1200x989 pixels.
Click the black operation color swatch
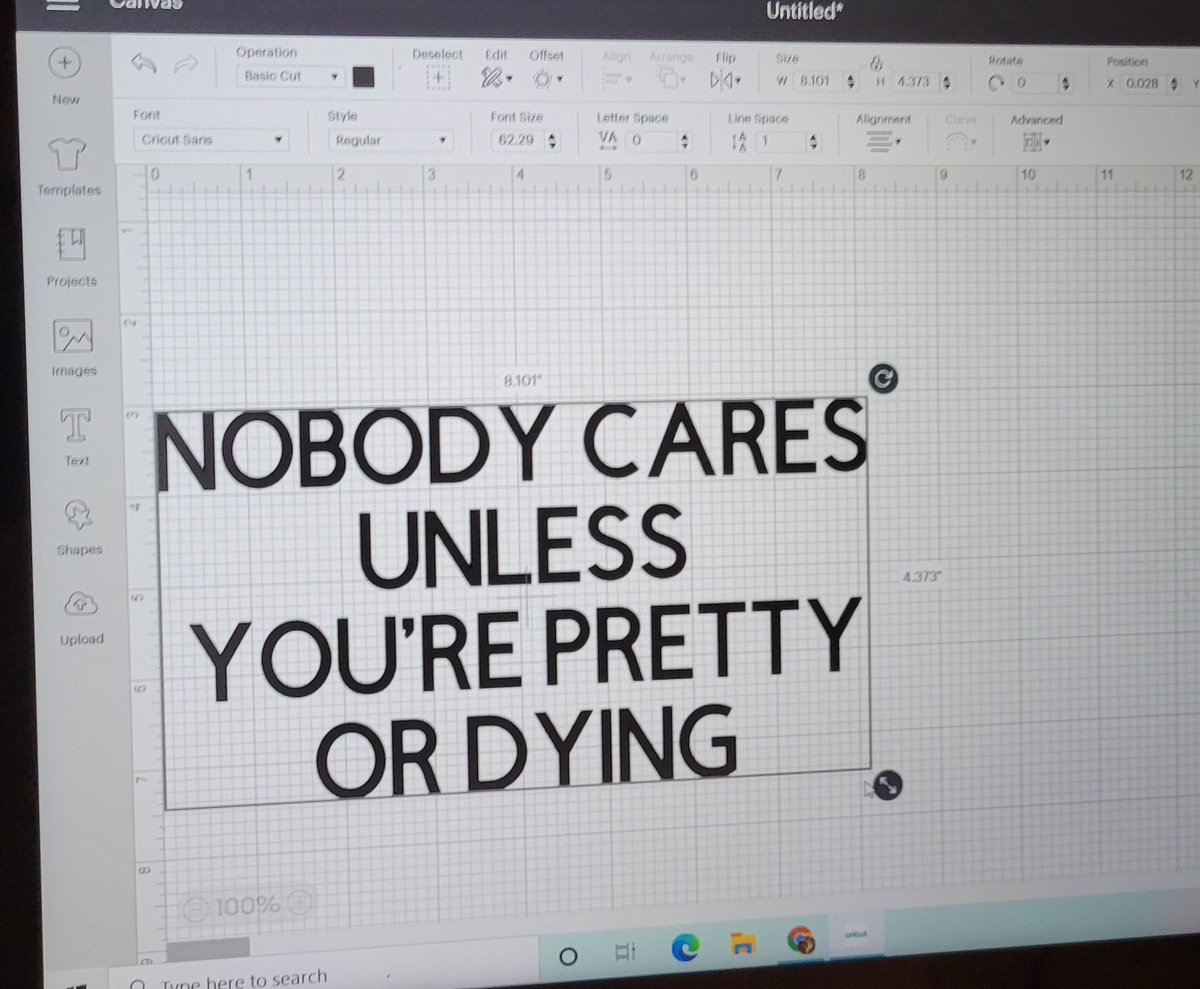pyautogui.click(x=364, y=77)
